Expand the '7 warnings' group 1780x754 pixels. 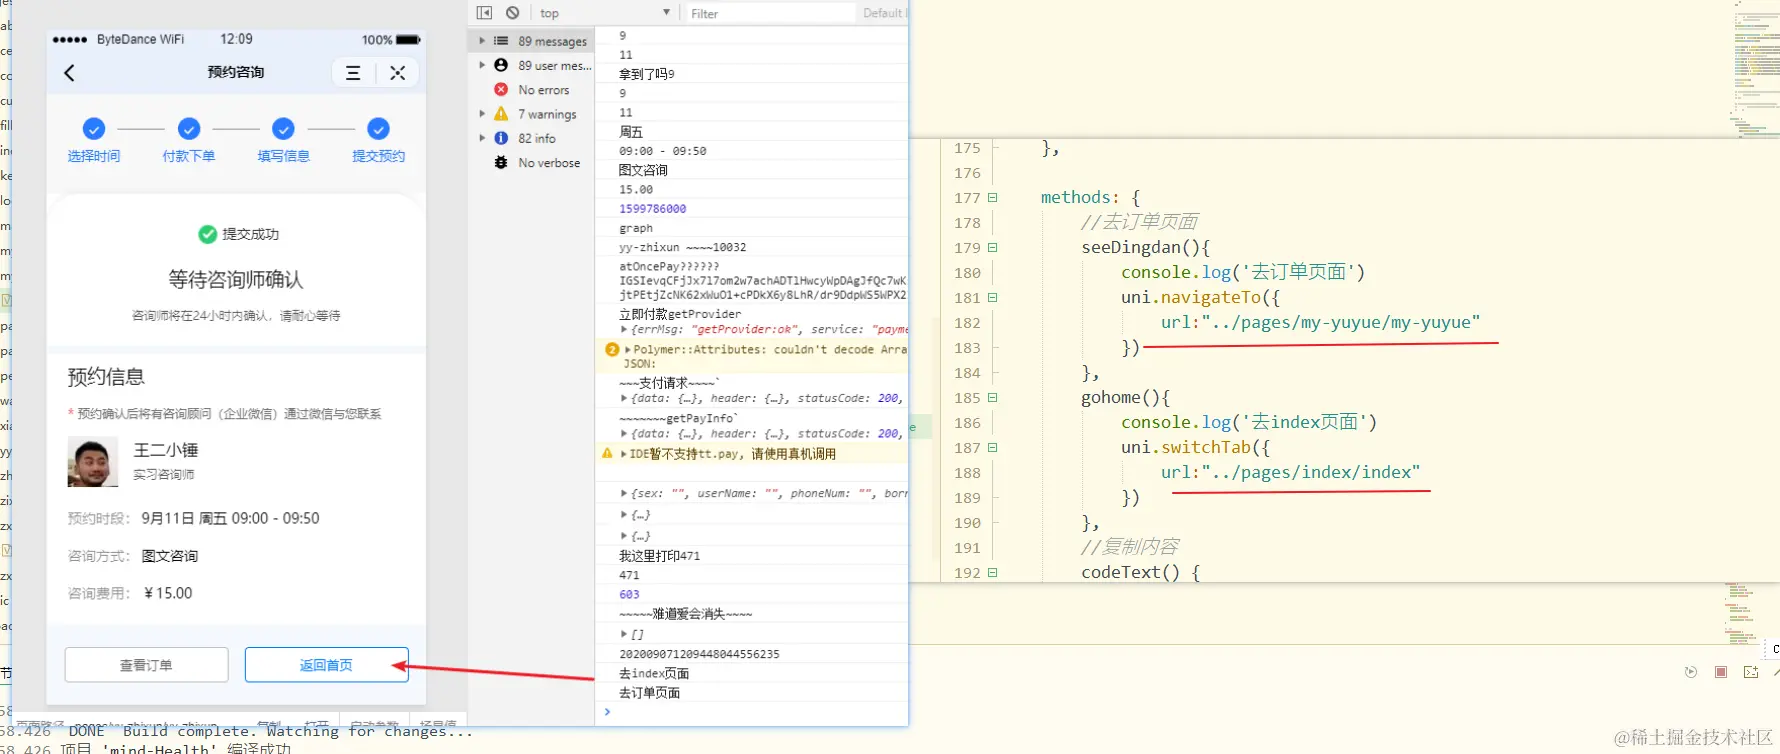482,114
